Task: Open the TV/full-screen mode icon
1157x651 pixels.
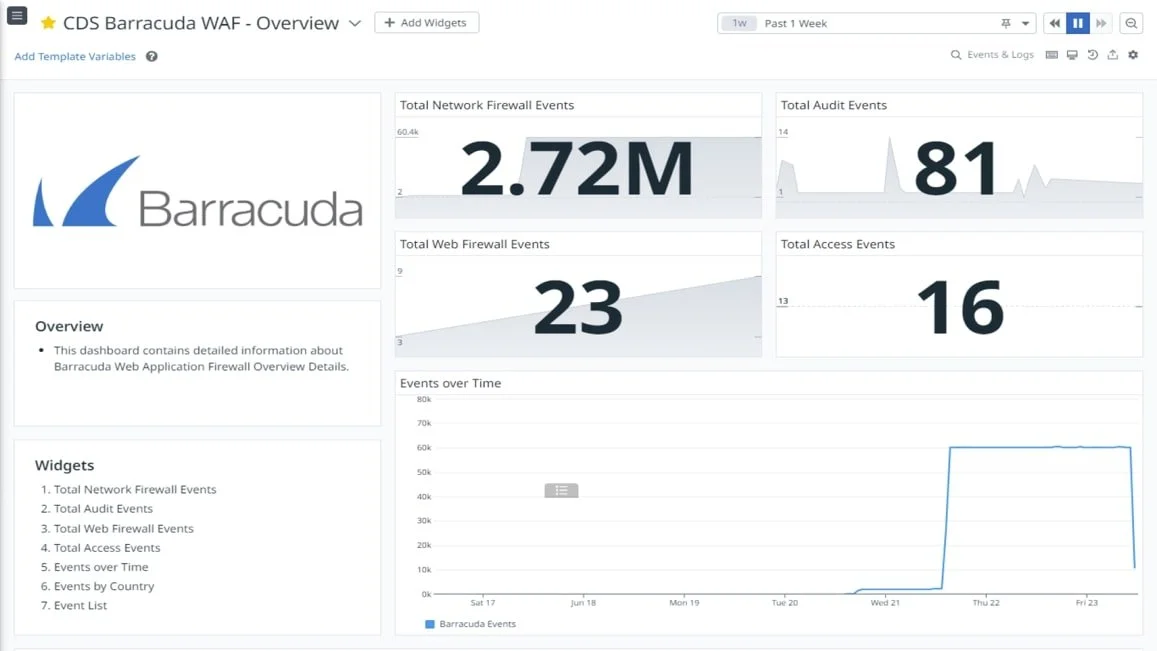Action: [x=1072, y=55]
